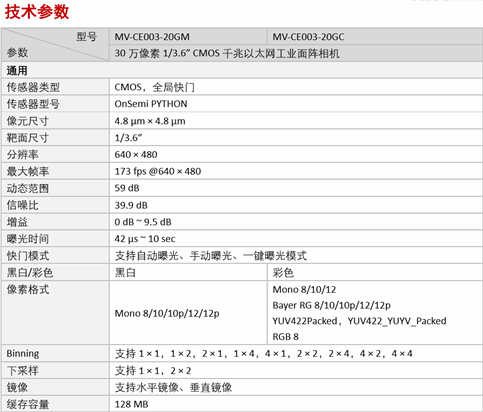
Task: Select model name MV-CE003-20GC
Action: click(308, 37)
